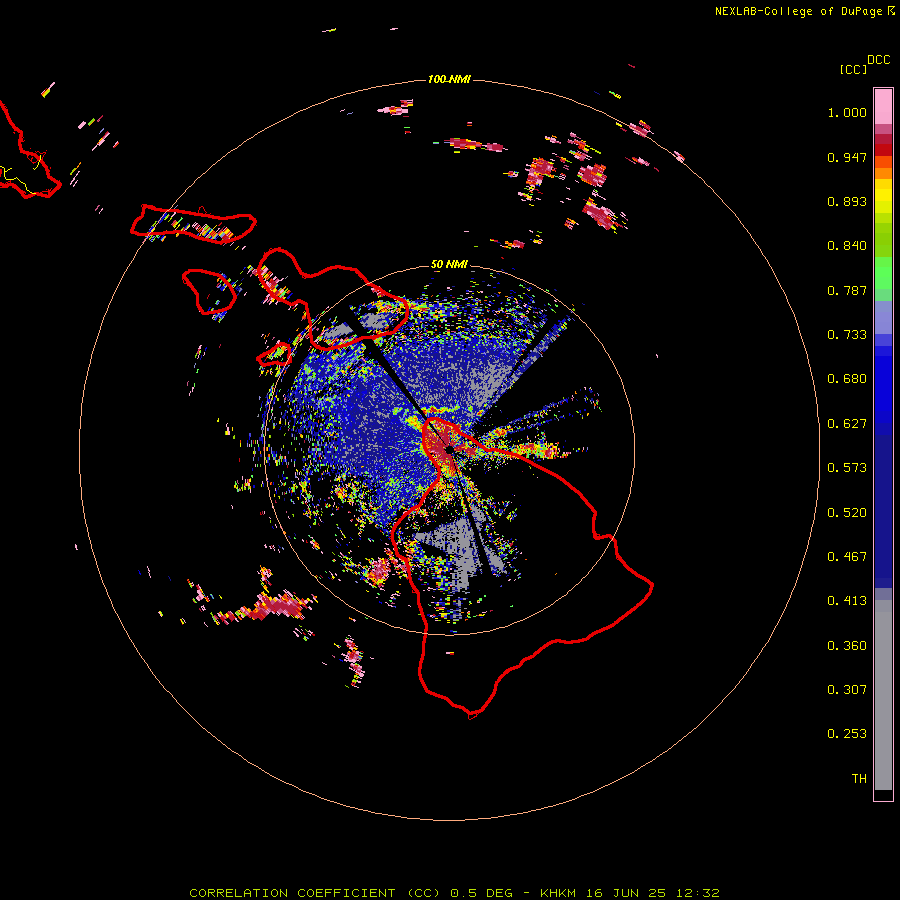This screenshot has height=900, width=900.
Task: Click the 0.680 color scale value
Action: click(x=847, y=379)
